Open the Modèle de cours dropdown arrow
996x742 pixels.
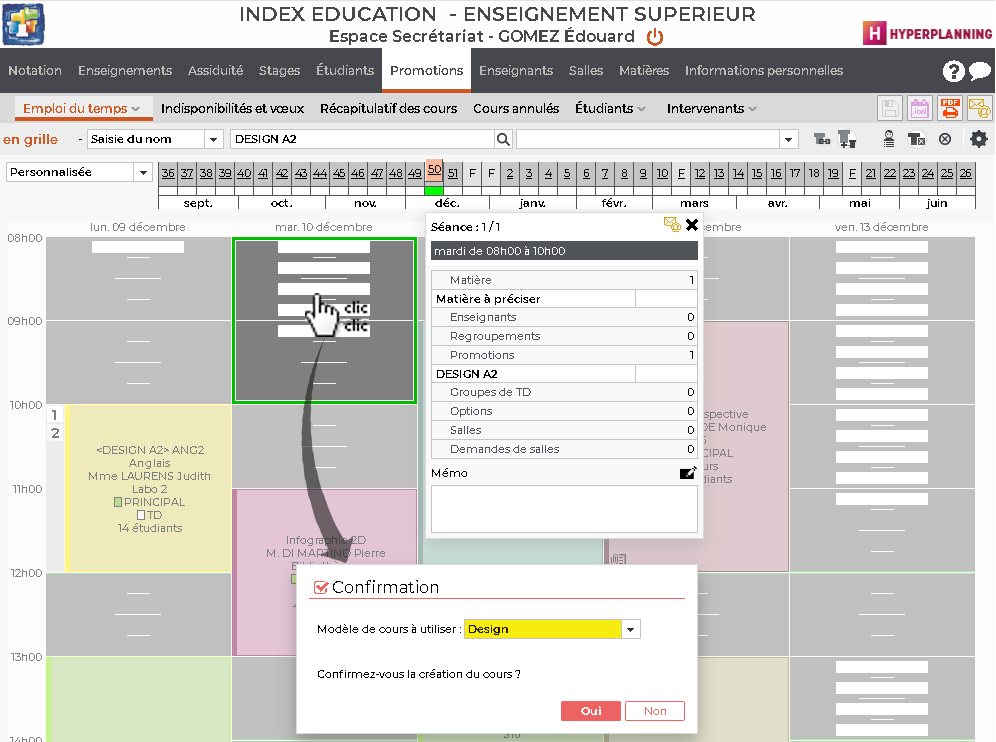(631, 629)
